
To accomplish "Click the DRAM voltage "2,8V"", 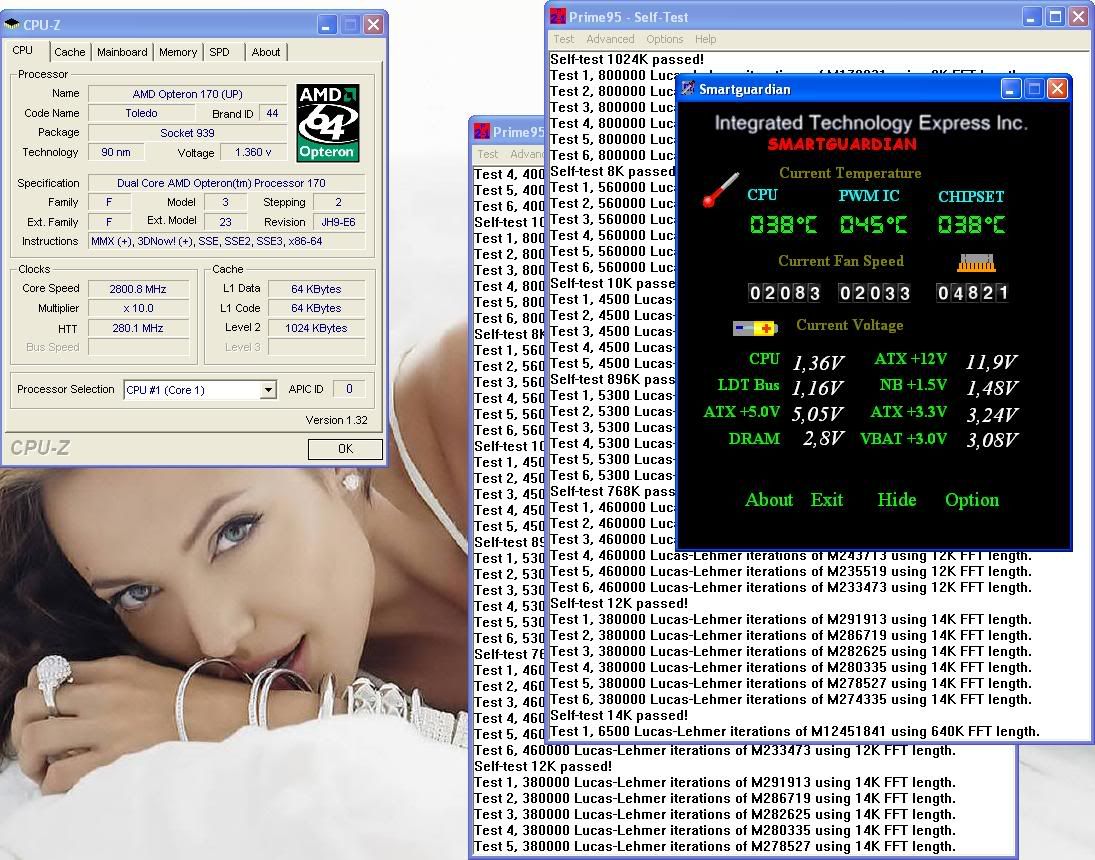I will [x=823, y=439].
